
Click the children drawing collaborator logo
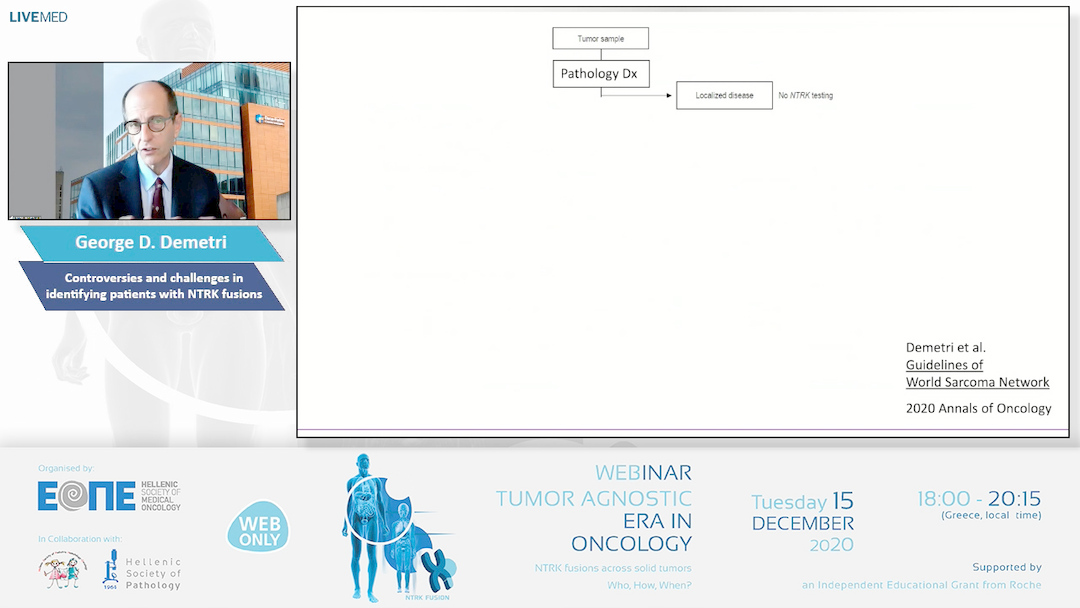63,571
